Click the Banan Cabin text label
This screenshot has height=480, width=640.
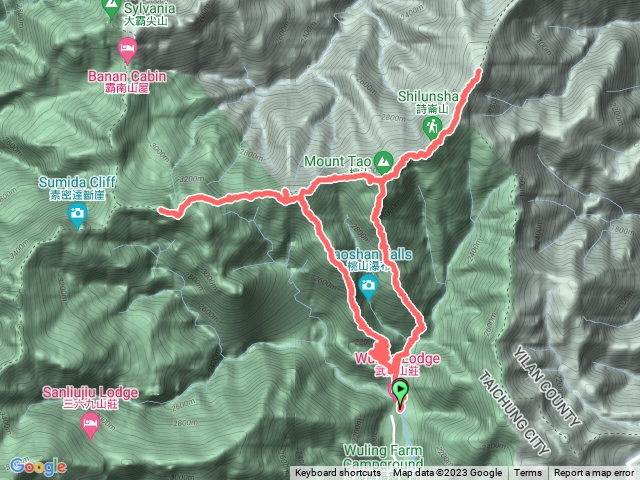[x=127, y=81]
